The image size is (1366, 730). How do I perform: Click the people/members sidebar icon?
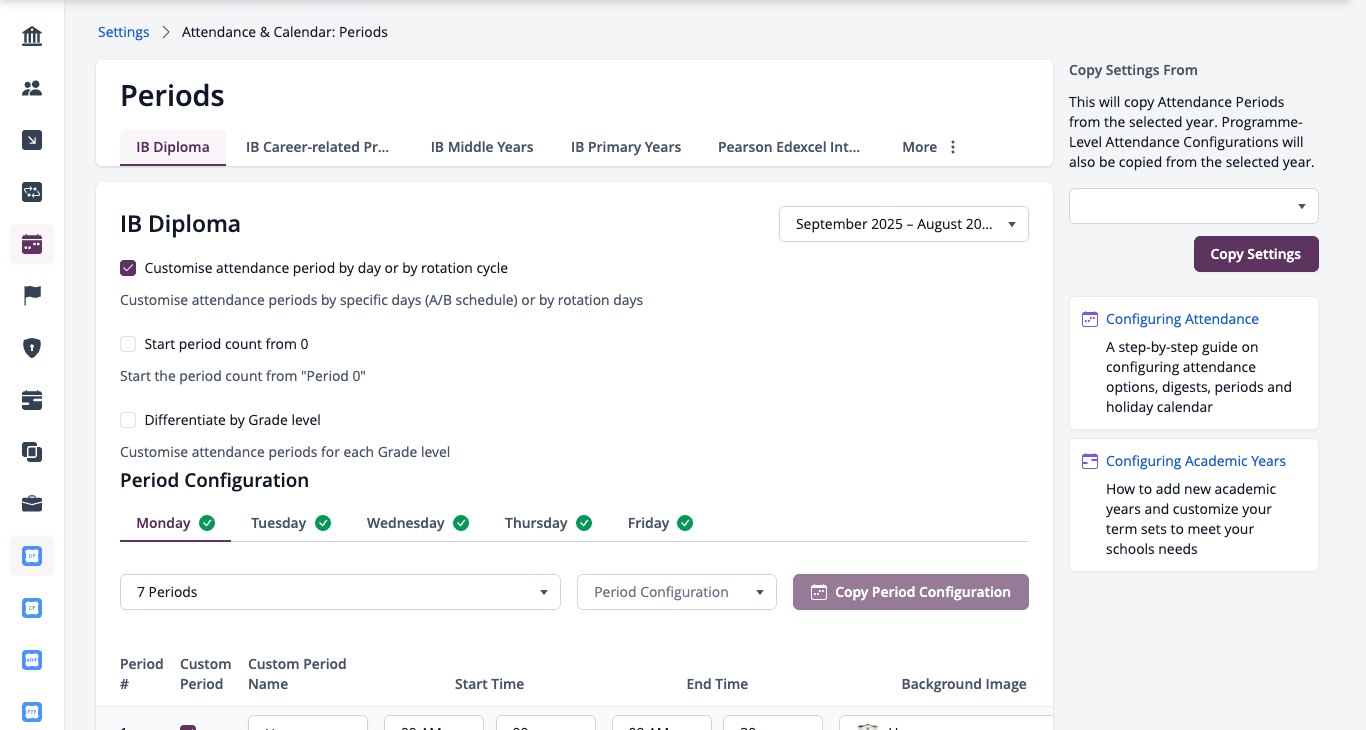32,89
